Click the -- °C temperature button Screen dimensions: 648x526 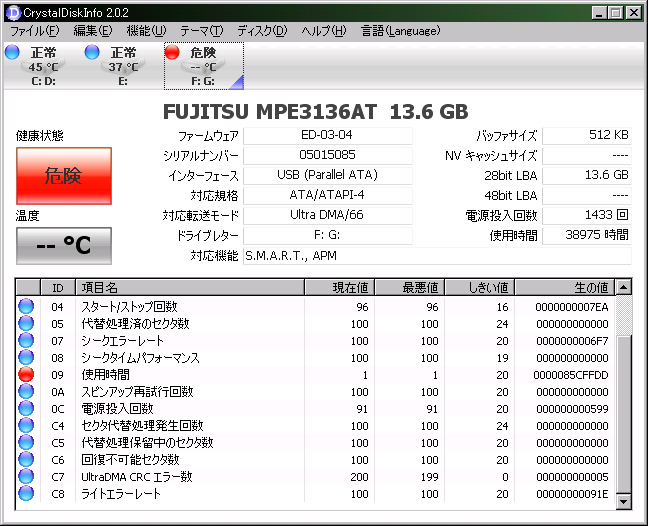(x=64, y=246)
